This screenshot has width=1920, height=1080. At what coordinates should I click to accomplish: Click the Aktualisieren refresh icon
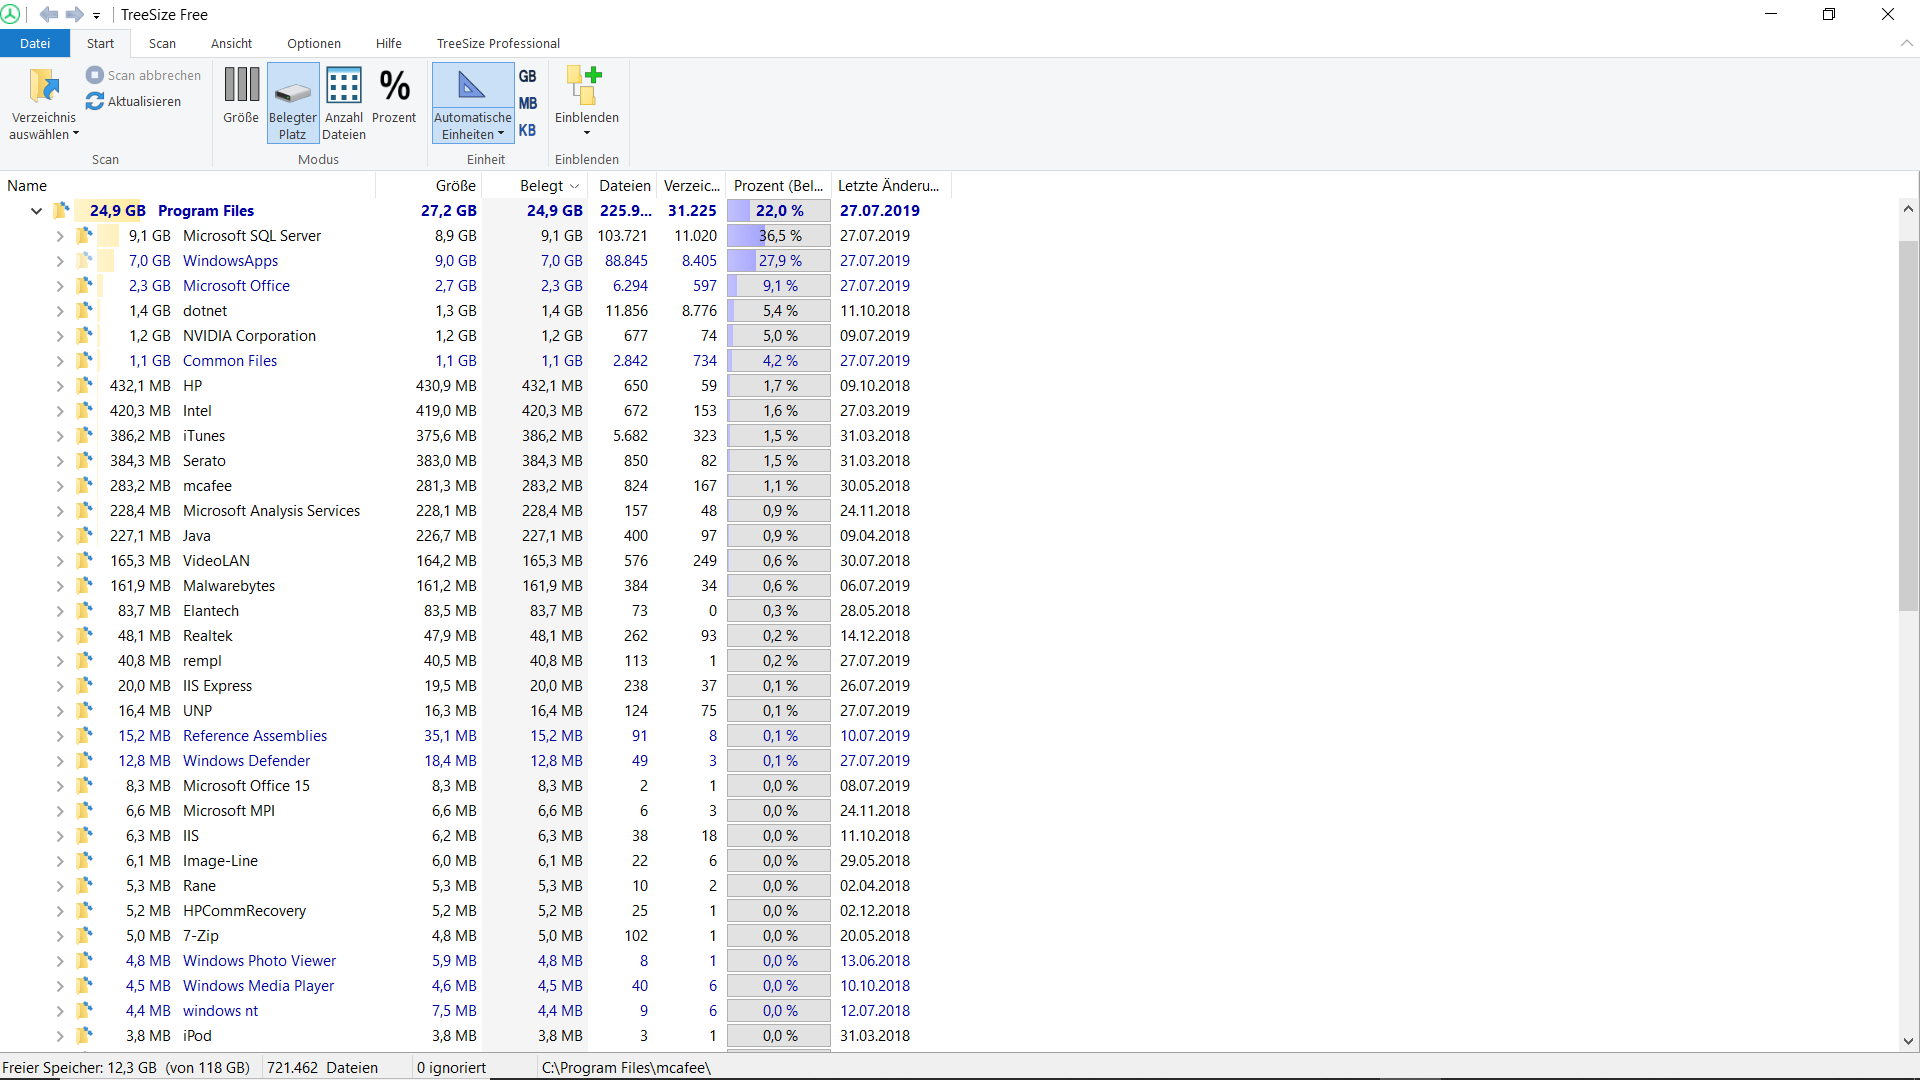[x=95, y=101]
